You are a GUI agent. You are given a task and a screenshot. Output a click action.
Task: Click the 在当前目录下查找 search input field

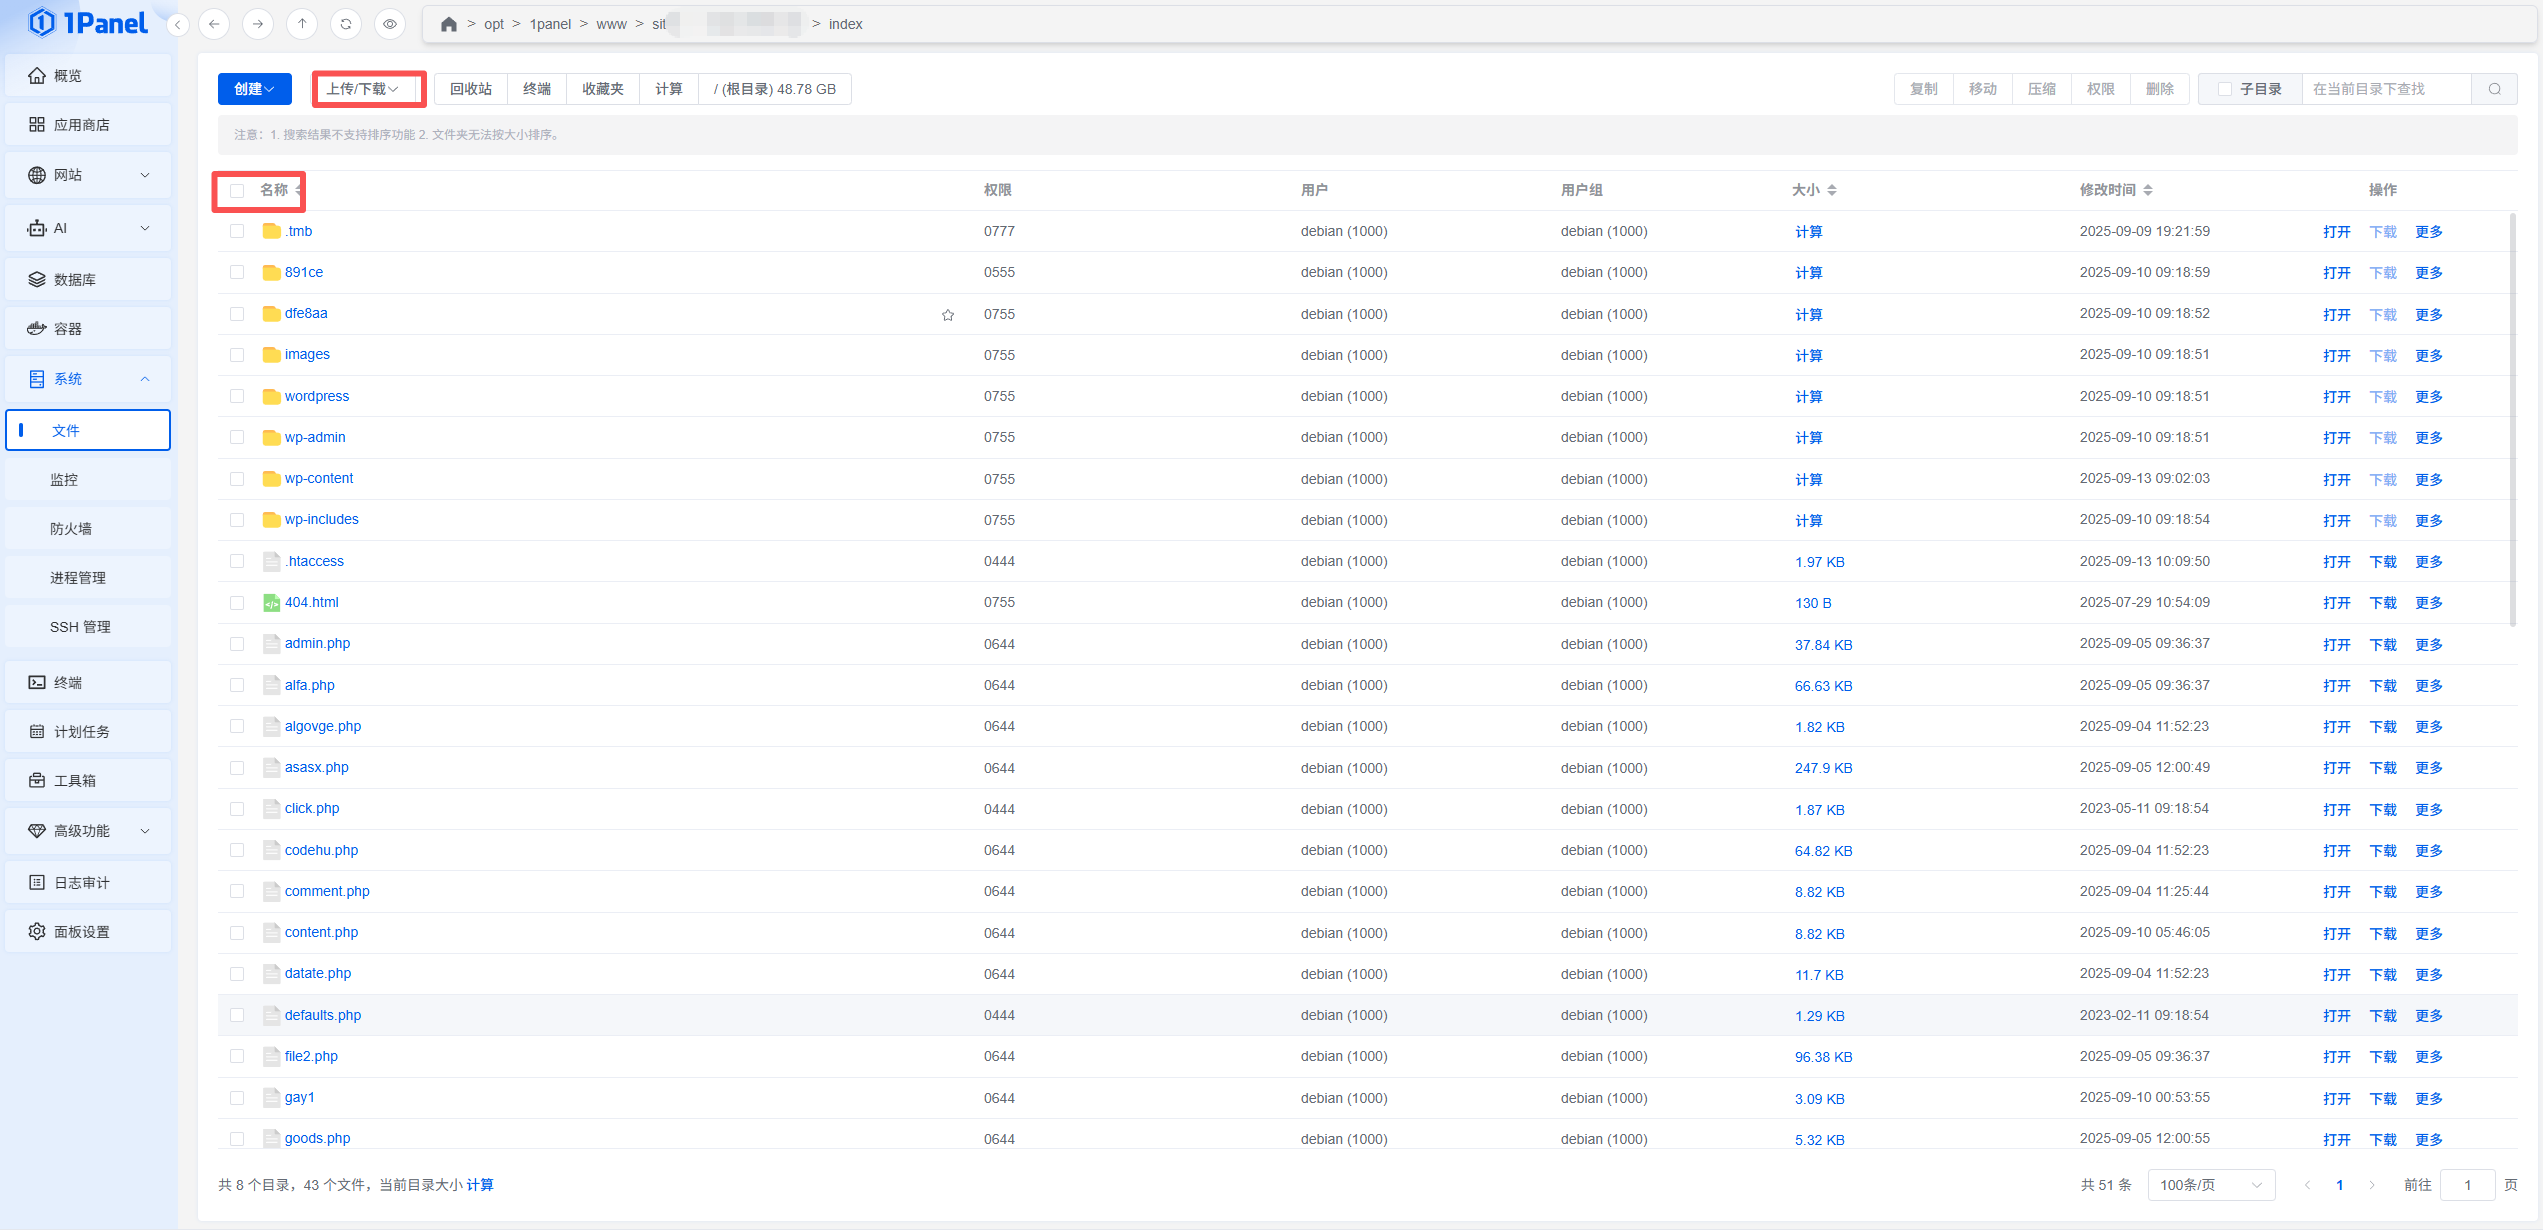[2385, 89]
